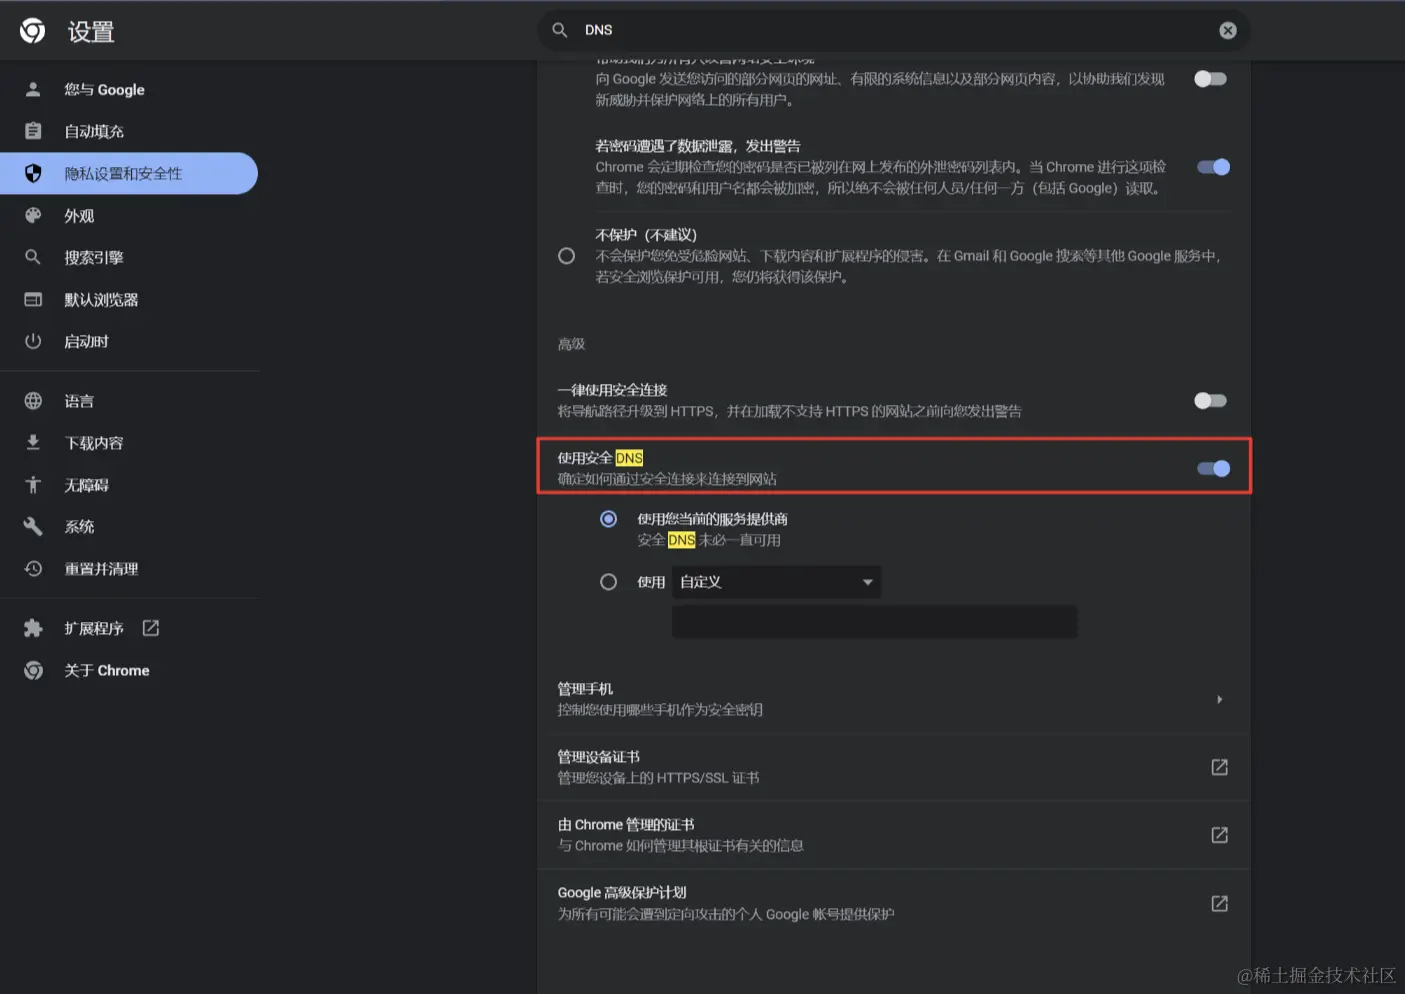
Task: Open the 自定义 DNS provider dropdown
Action: click(776, 582)
